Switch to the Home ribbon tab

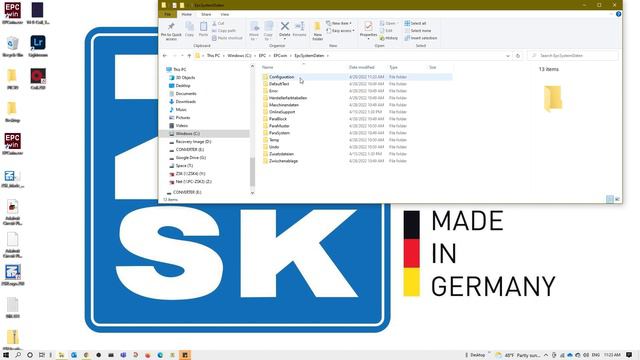click(187, 14)
